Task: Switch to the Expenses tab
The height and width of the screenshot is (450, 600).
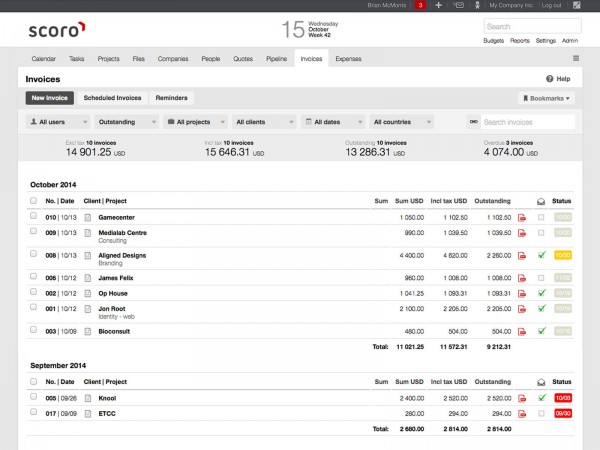Action: tap(348, 59)
